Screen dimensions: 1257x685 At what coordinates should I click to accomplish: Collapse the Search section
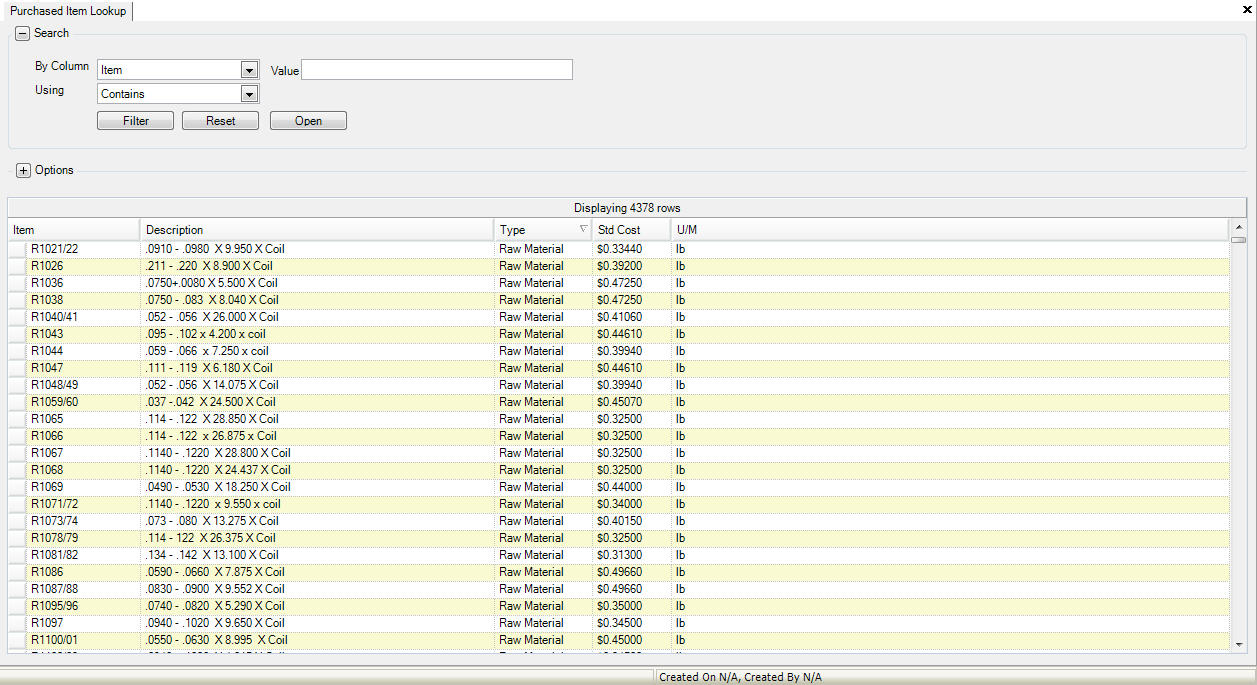[x=23, y=34]
